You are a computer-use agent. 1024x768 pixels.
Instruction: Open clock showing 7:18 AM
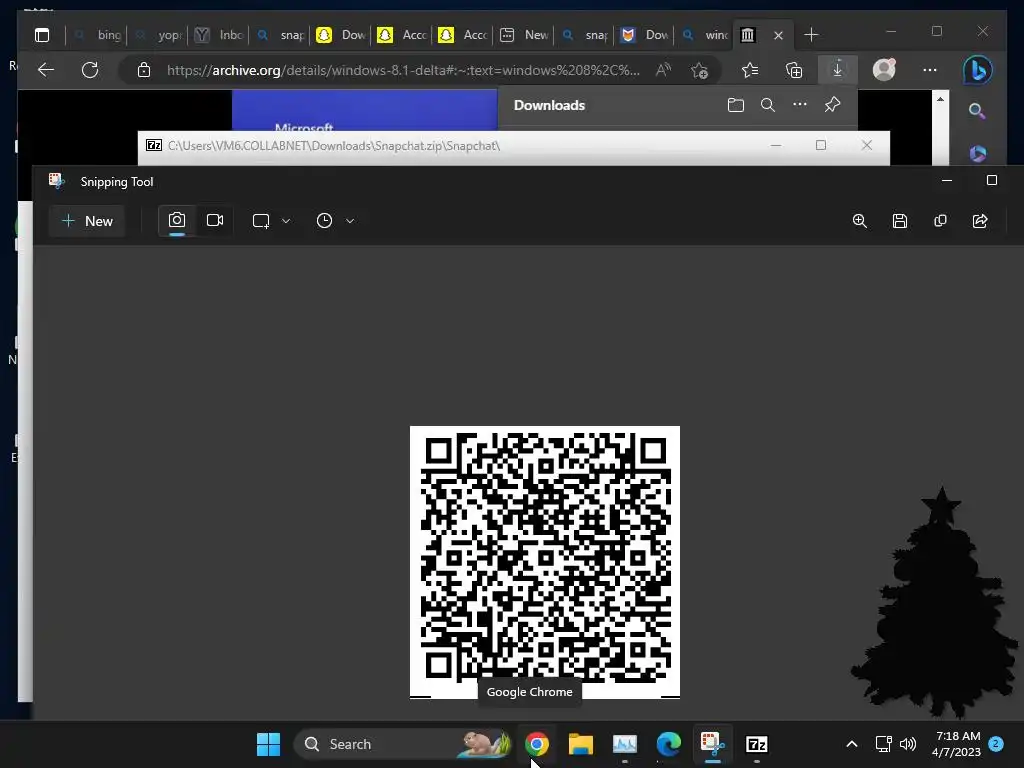pyautogui.click(x=957, y=744)
